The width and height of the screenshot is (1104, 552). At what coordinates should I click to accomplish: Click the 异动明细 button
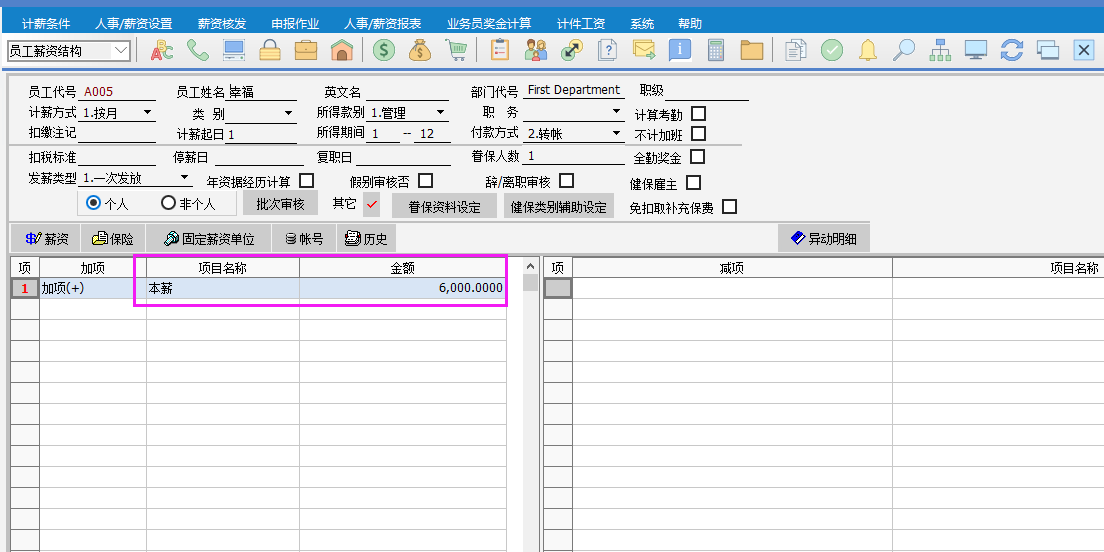[823, 239]
